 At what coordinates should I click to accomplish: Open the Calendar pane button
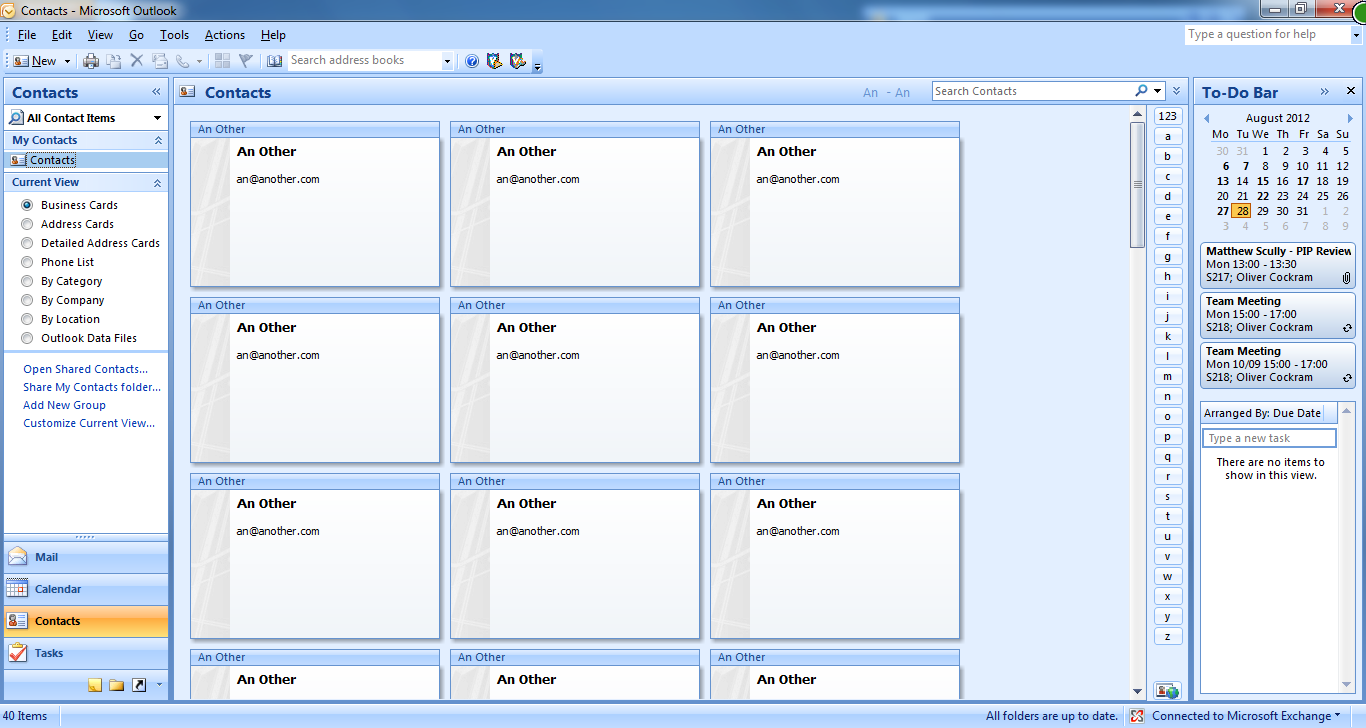click(86, 589)
